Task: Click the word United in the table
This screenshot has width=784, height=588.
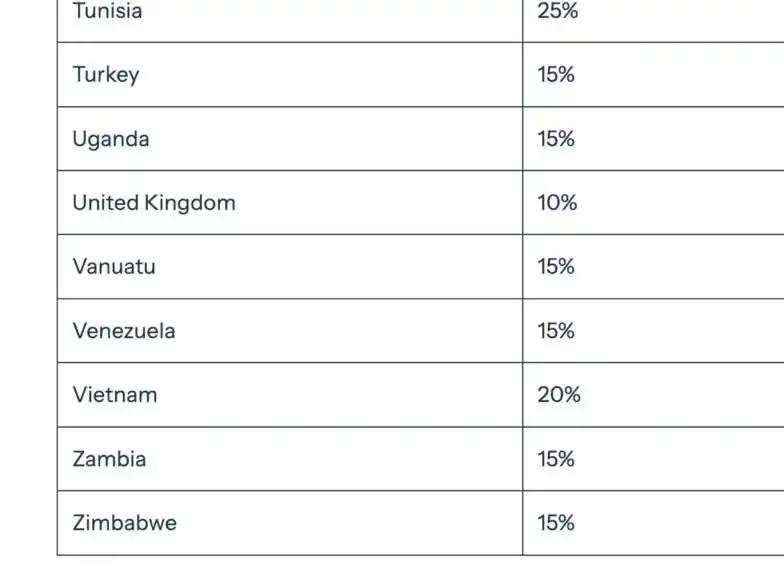Action: pos(105,203)
